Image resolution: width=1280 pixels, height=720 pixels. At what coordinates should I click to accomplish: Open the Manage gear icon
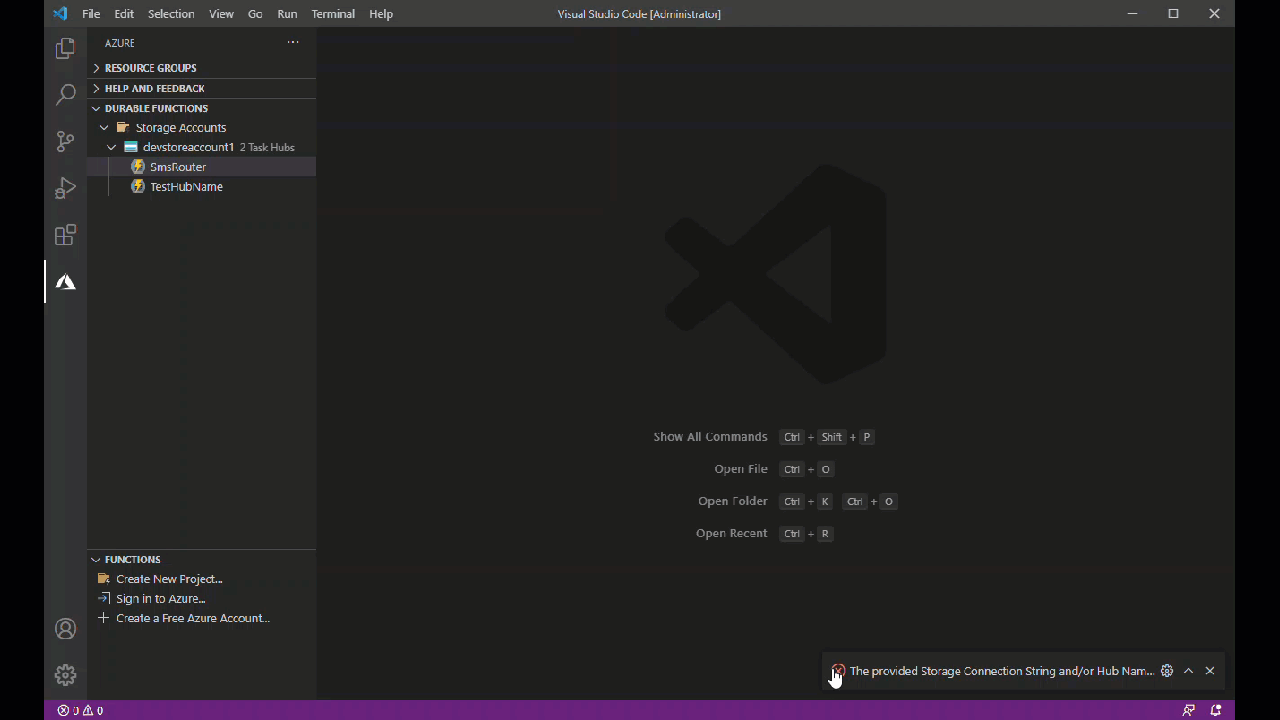click(65, 675)
